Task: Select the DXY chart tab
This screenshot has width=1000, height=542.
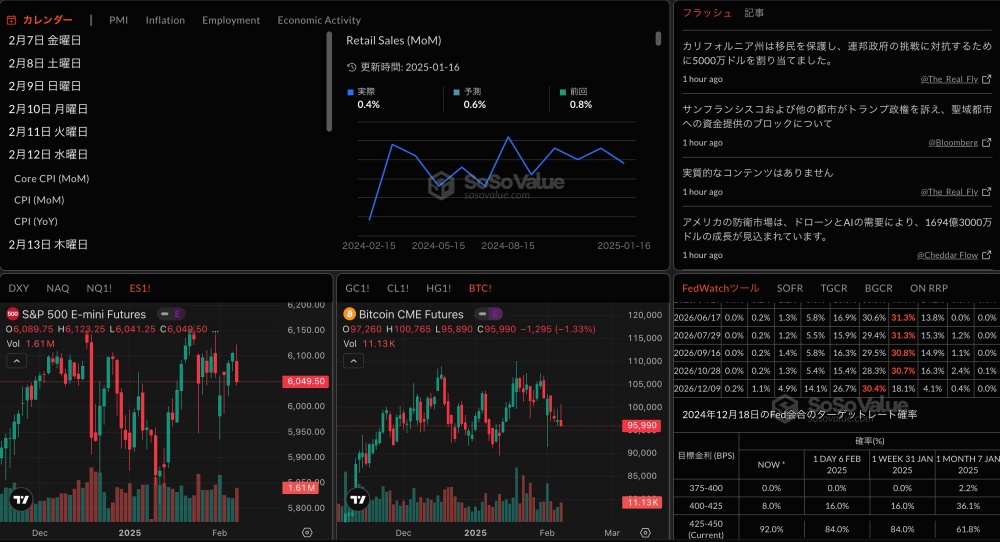Action: 18,288
